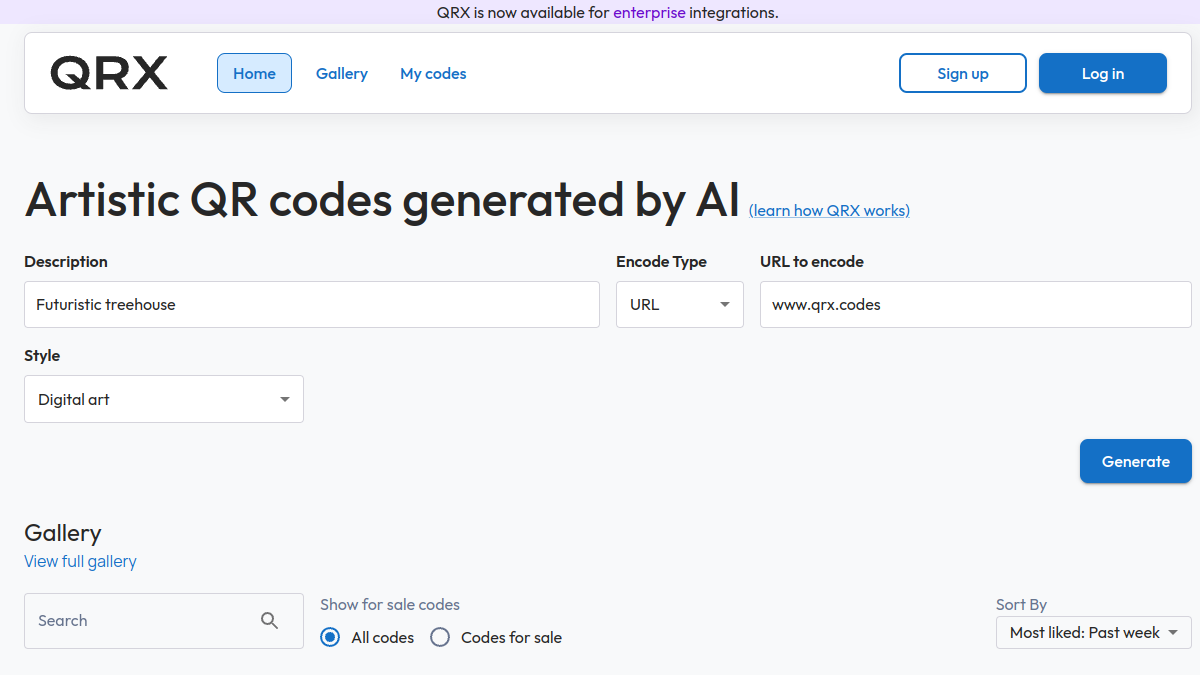Click the Log in button

point(1103,73)
